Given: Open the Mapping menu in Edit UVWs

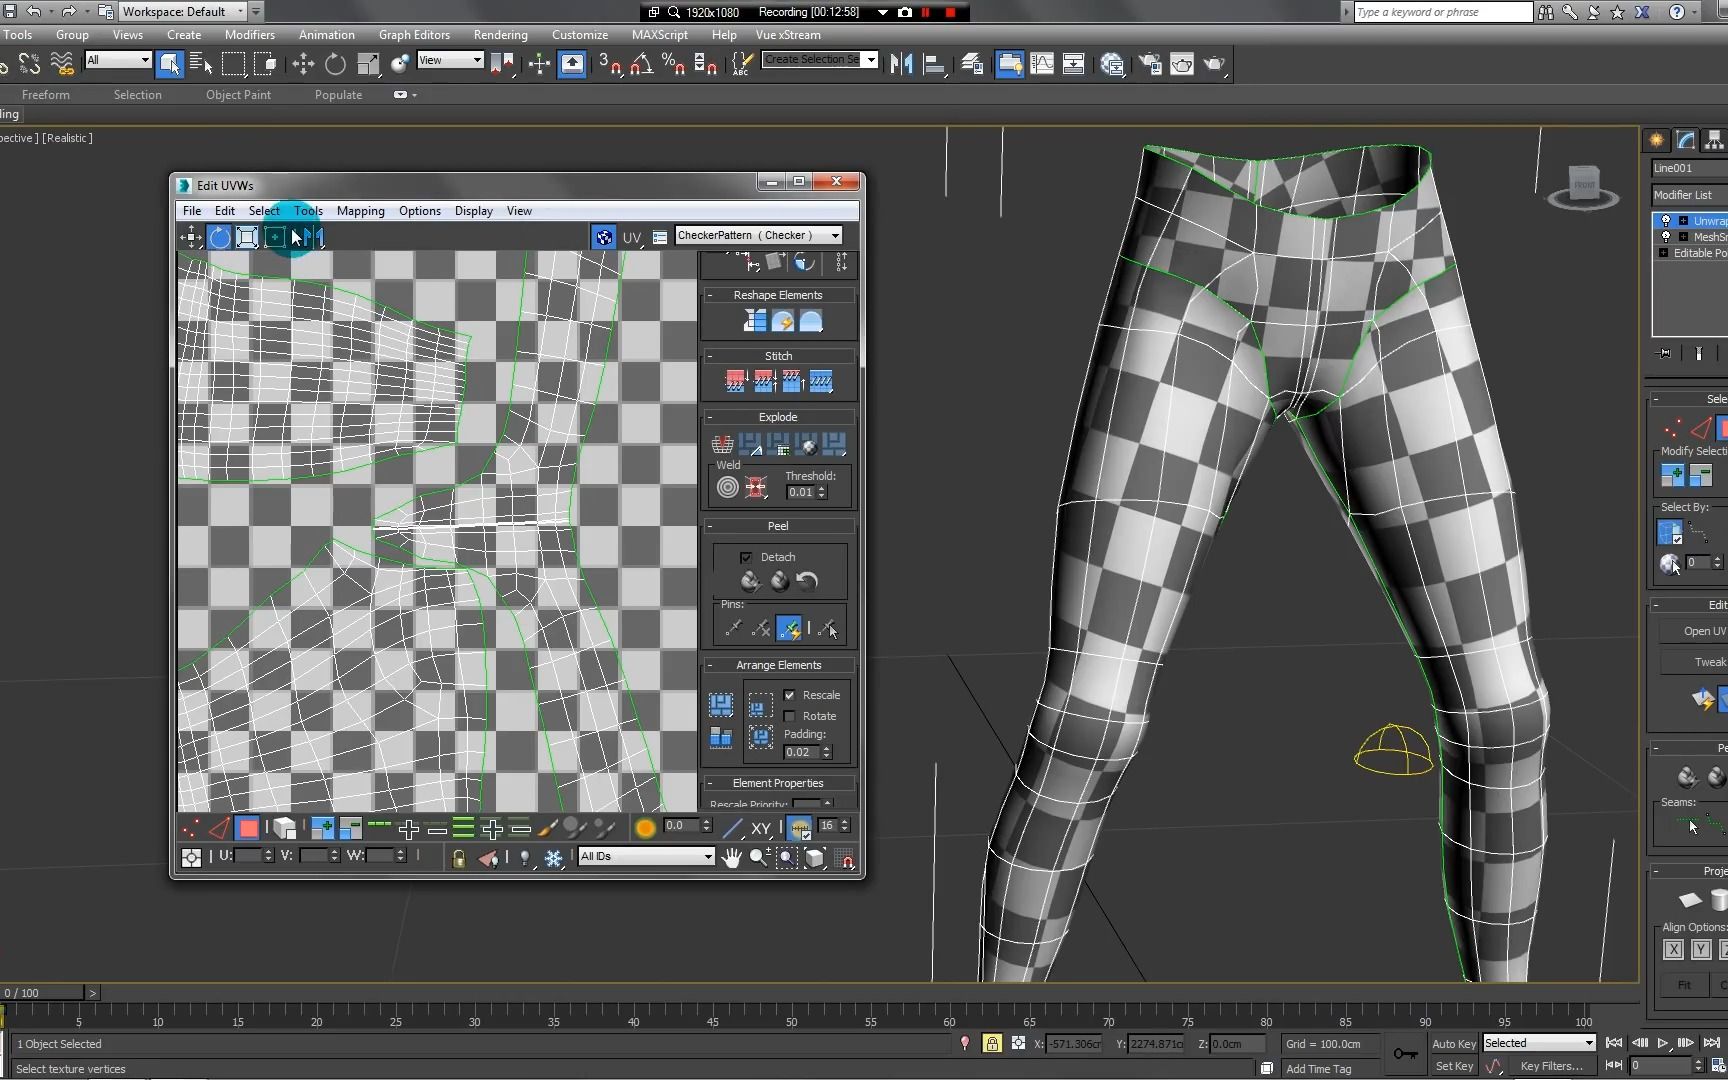Looking at the screenshot, I should 361,211.
